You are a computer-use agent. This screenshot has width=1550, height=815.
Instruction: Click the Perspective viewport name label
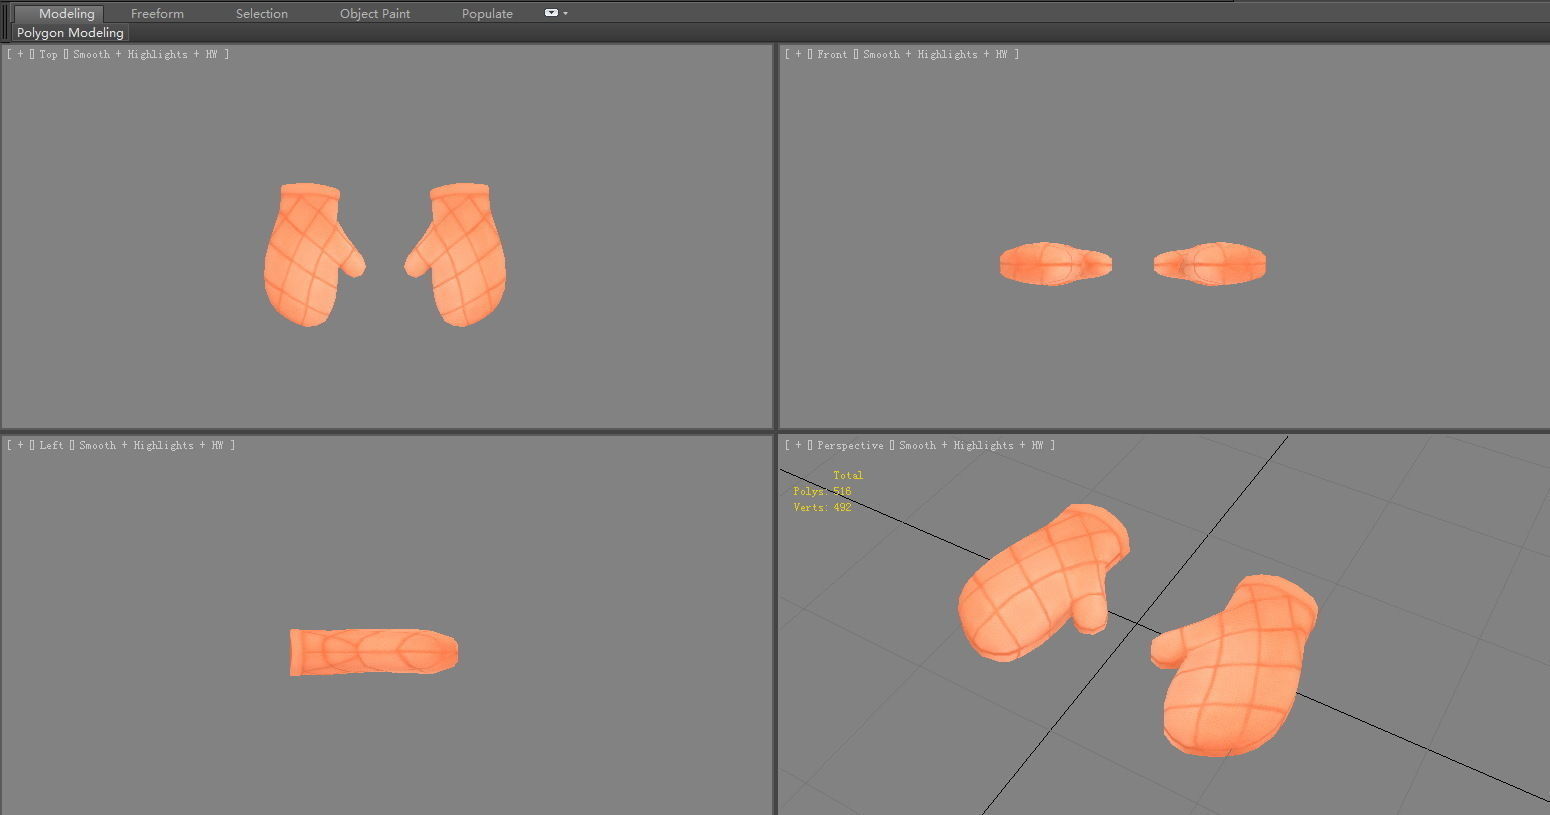pos(850,445)
